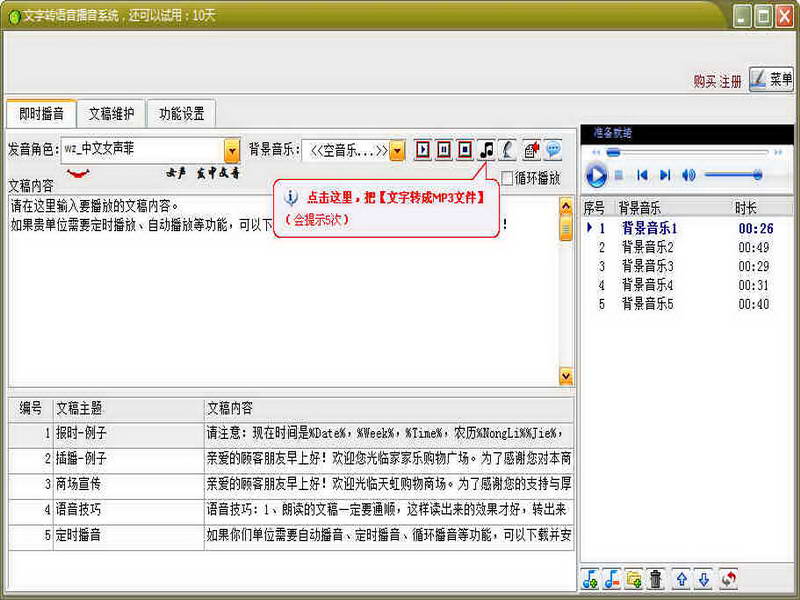800x600 pixels.
Task: Select the 插播-例子 script row
Action: tap(291, 459)
